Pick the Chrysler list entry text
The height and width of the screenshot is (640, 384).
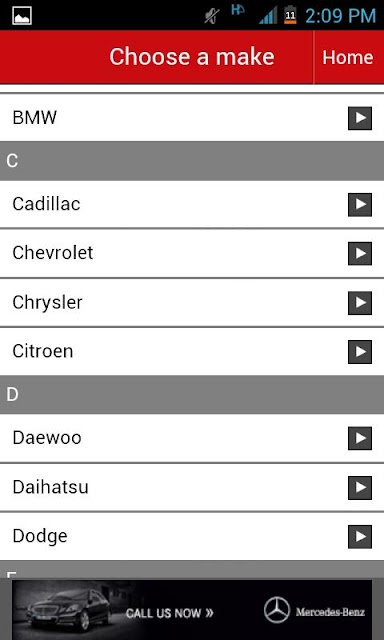(x=47, y=303)
